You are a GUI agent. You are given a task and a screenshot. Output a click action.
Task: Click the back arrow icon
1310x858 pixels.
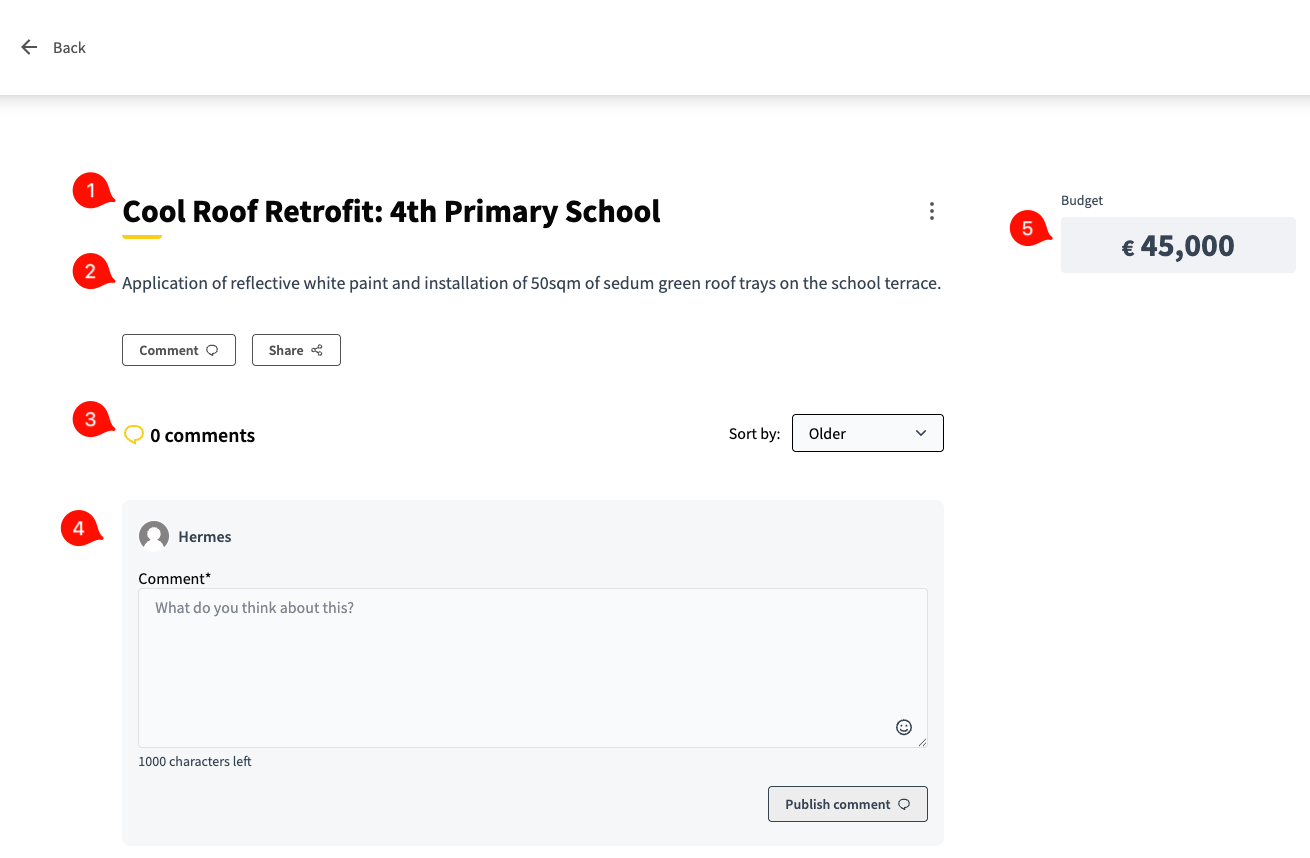click(29, 47)
